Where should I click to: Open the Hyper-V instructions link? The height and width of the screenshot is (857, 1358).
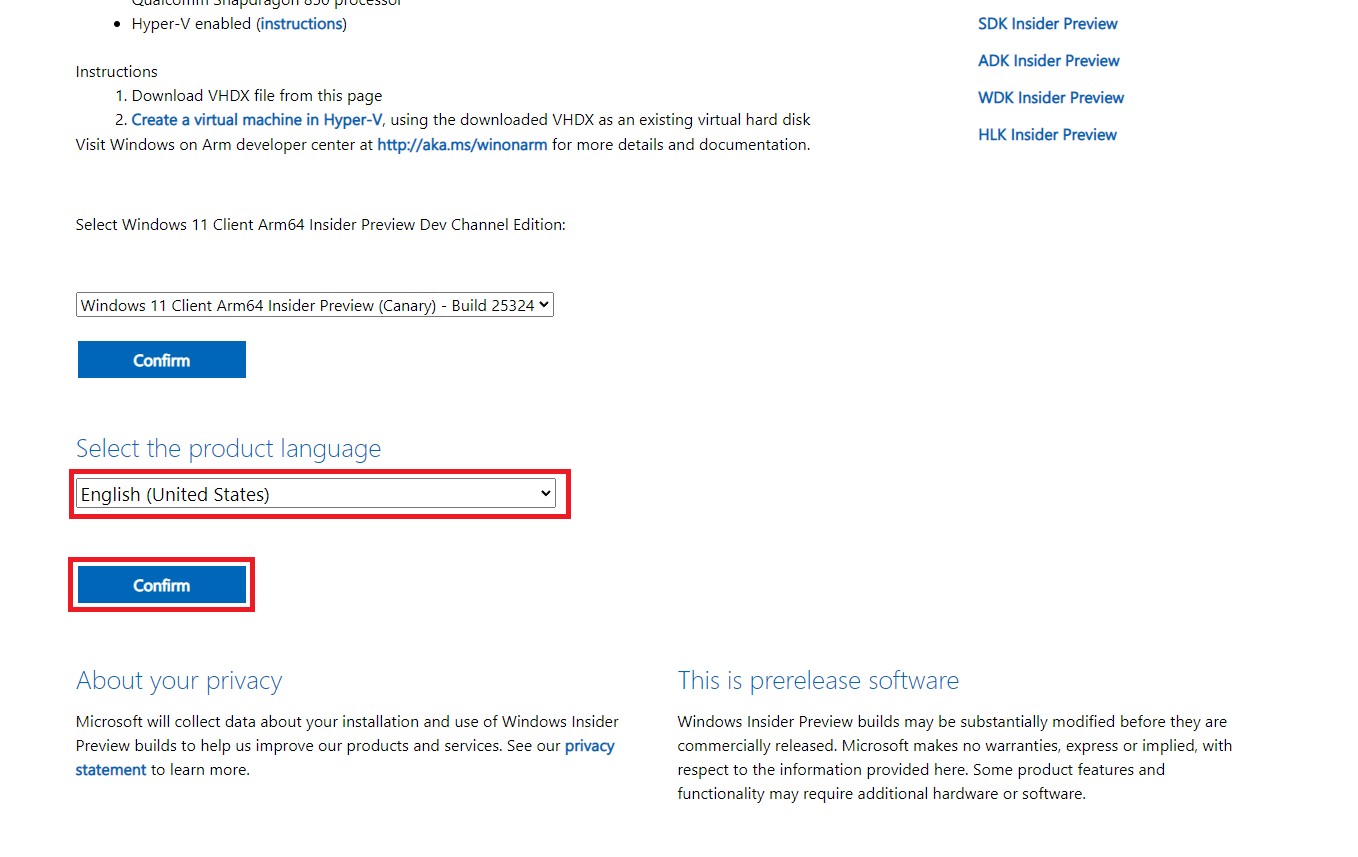pos(301,23)
